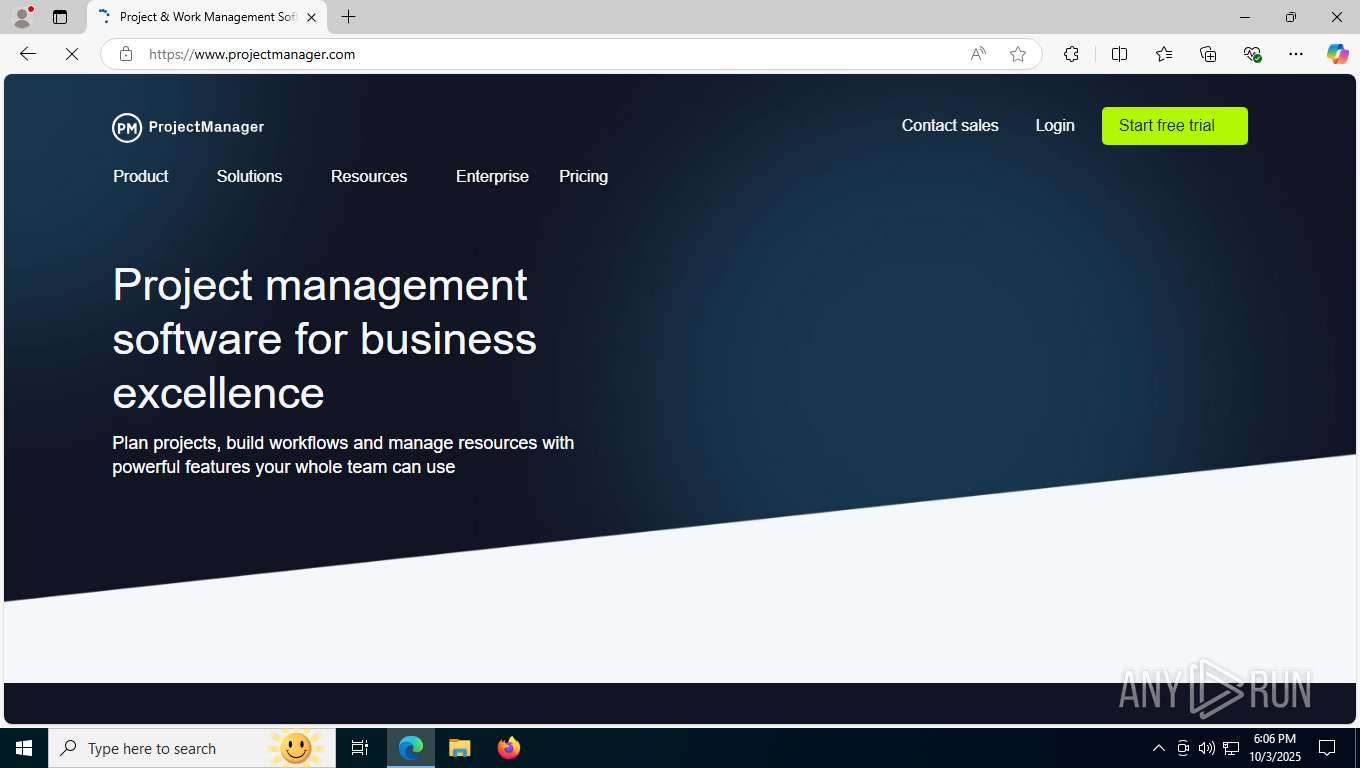The image size is (1360, 768).
Task: Open File Explorer from the taskbar
Action: [460, 748]
